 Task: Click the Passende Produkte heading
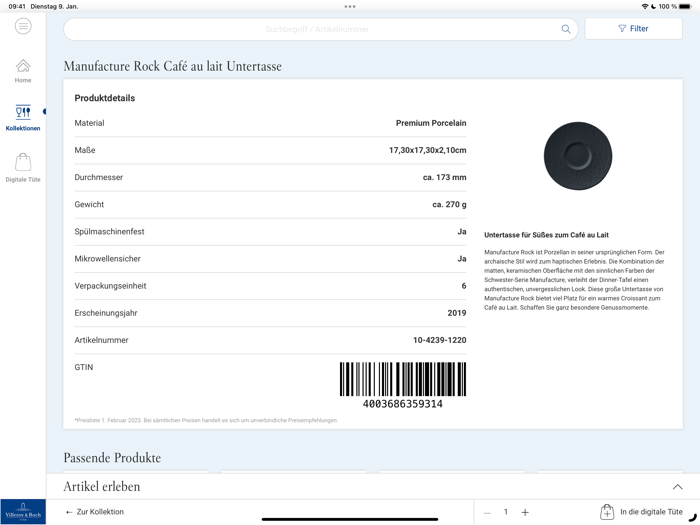[112, 458]
